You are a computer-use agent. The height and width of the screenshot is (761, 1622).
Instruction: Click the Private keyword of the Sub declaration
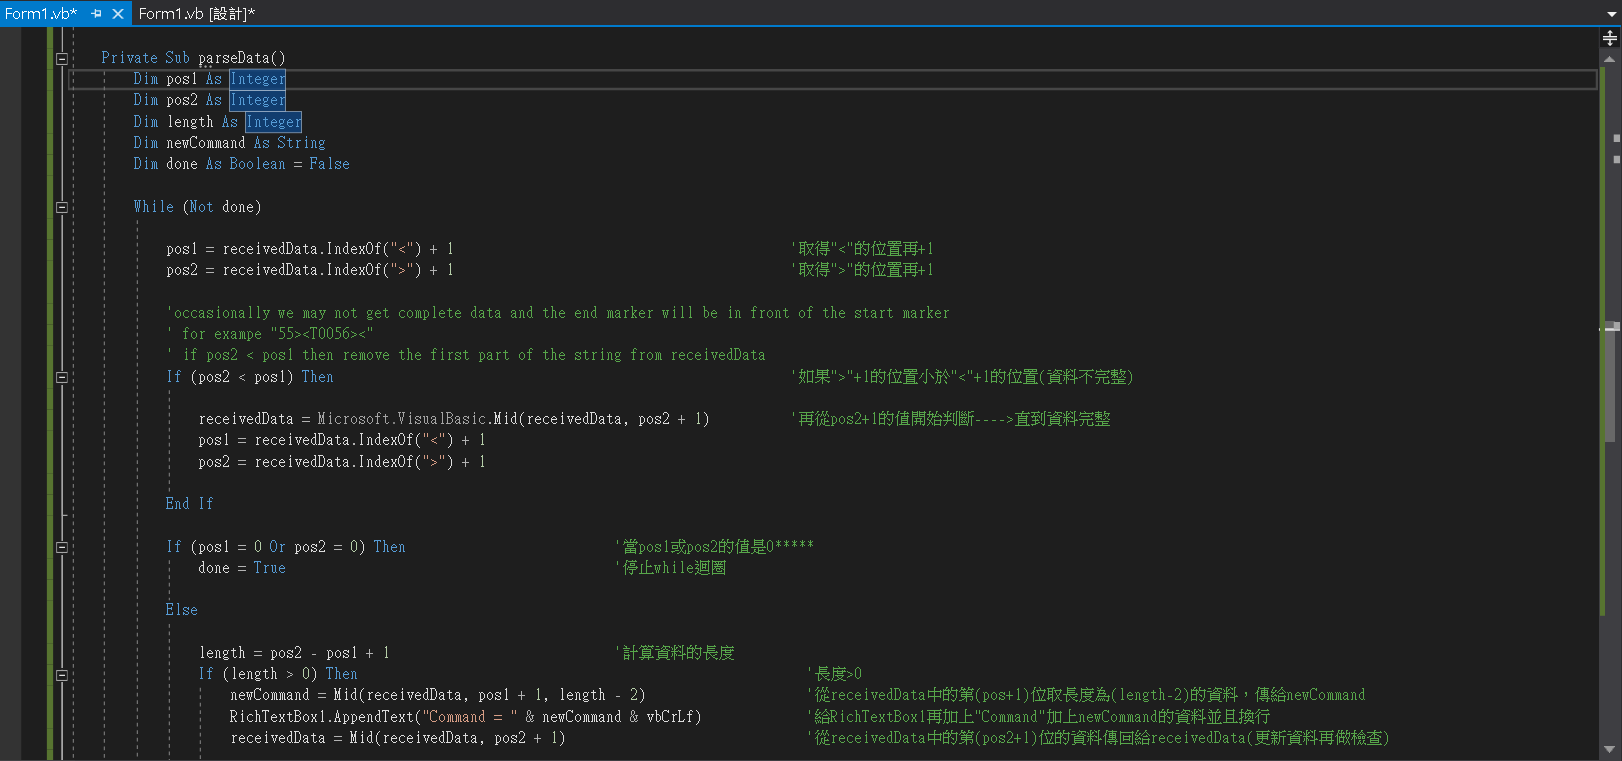[x=130, y=58]
